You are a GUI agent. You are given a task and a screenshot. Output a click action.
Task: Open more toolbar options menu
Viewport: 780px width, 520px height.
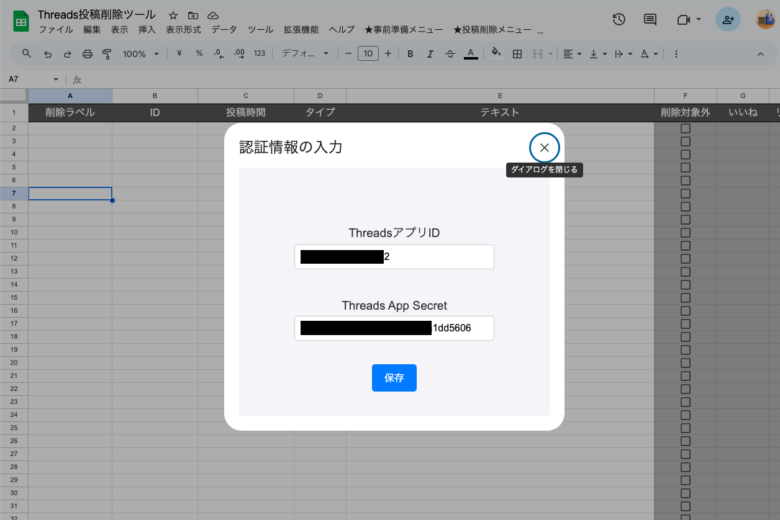pyautogui.click(x=676, y=54)
